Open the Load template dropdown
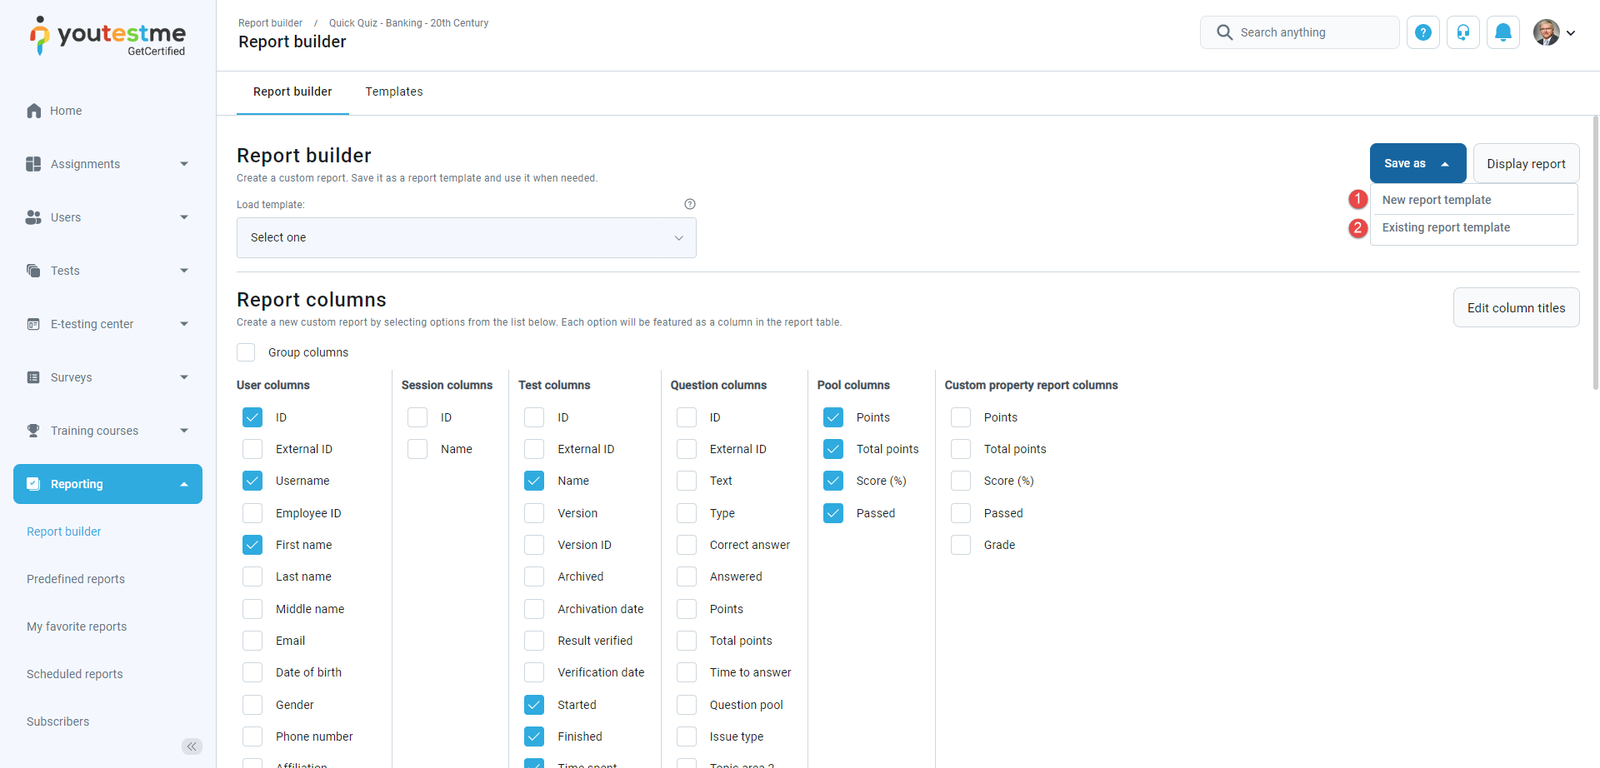The image size is (1600, 768). pyautogui.click(x=466, y=238)
